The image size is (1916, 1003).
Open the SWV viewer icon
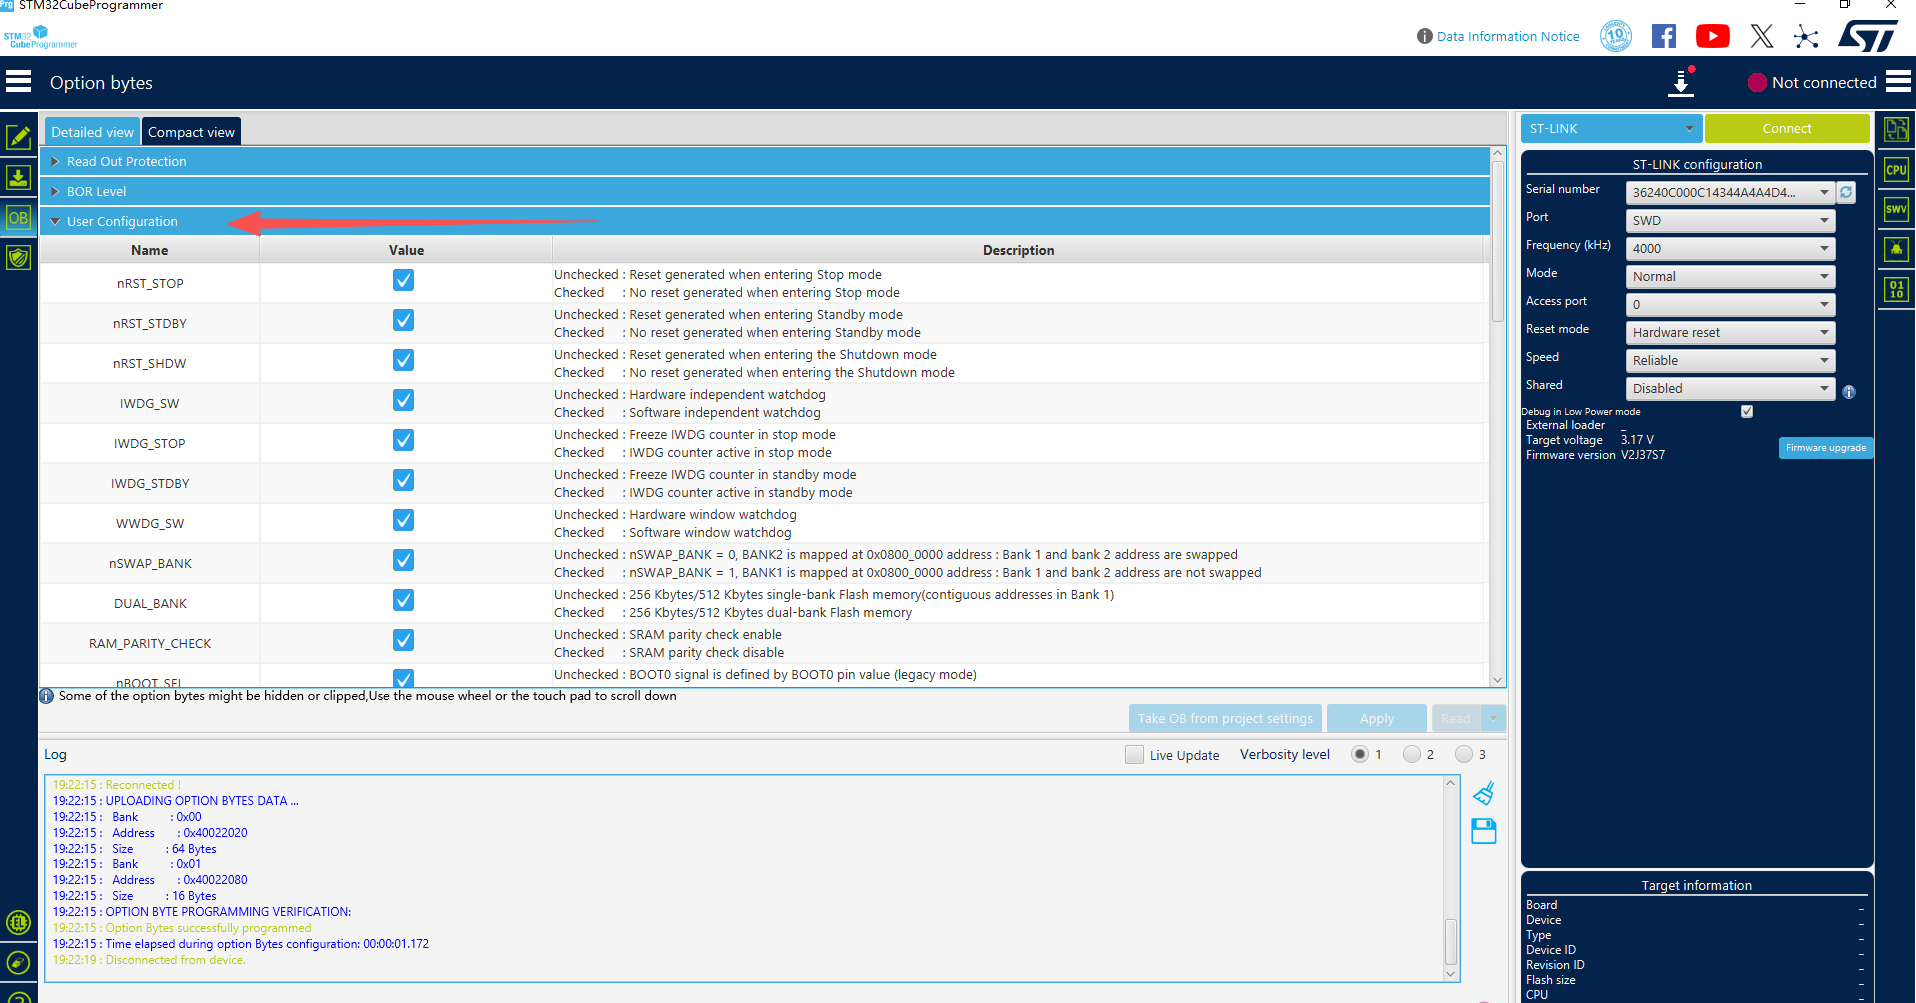[x=1896, y=209]
